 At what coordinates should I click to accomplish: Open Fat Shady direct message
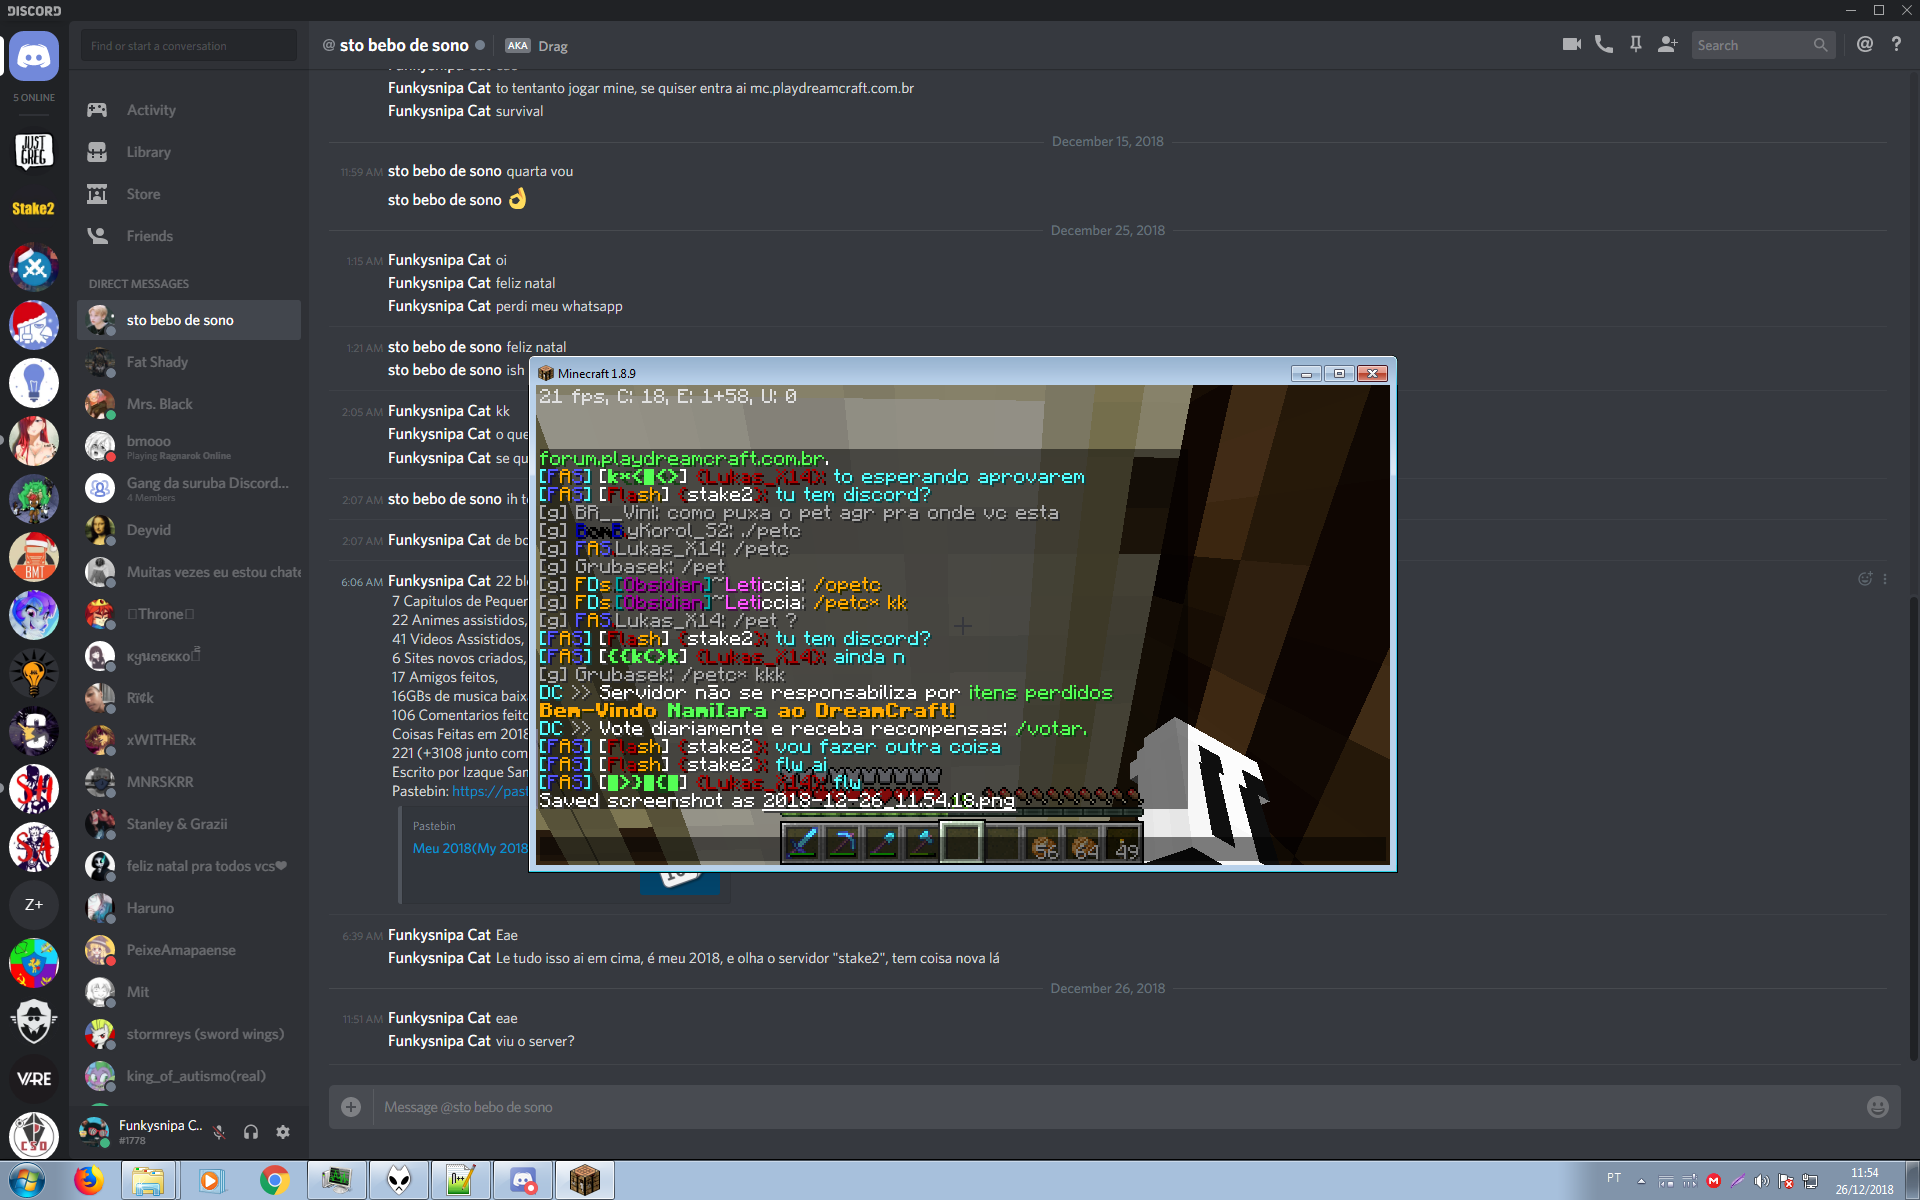(157, 362)
